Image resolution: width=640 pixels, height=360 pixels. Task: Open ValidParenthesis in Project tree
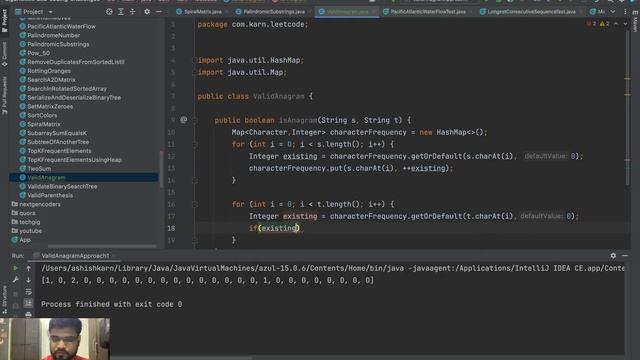tap(50, 196)
